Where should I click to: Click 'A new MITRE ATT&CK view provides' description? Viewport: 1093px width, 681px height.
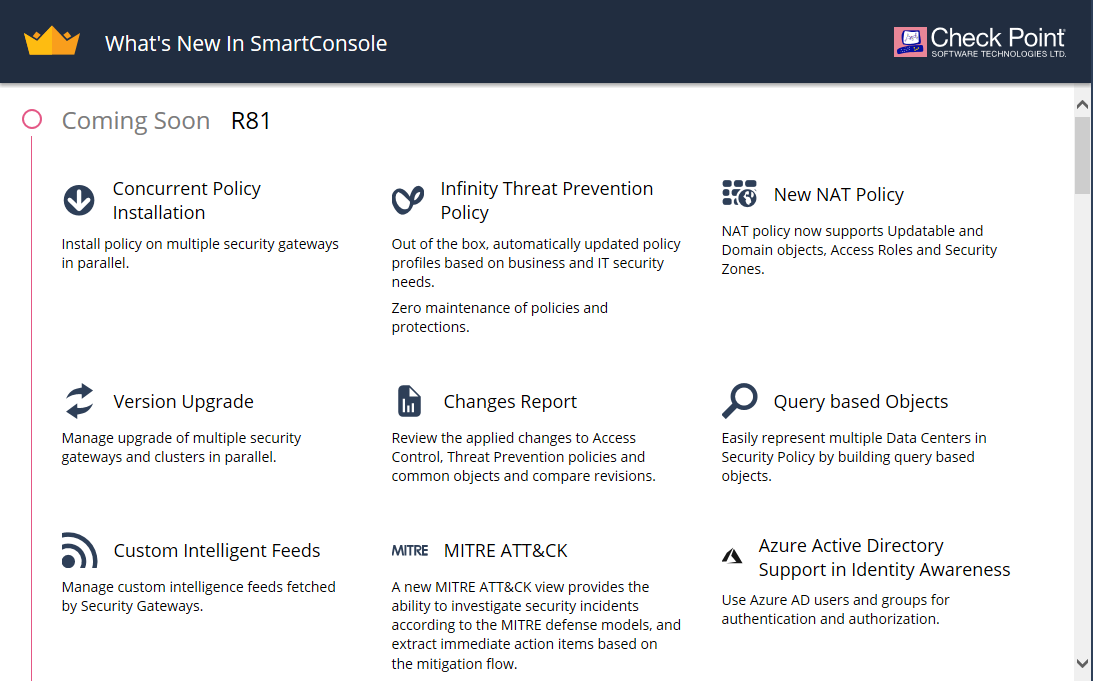coord(536,625)
